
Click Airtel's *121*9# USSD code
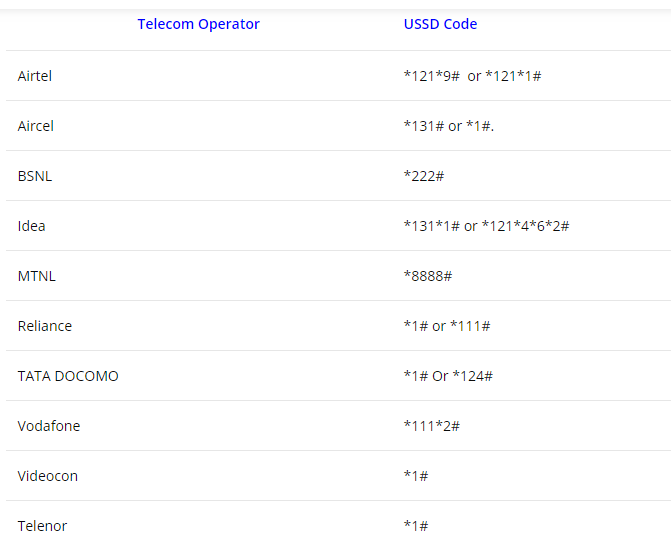(x=431, y=76)
